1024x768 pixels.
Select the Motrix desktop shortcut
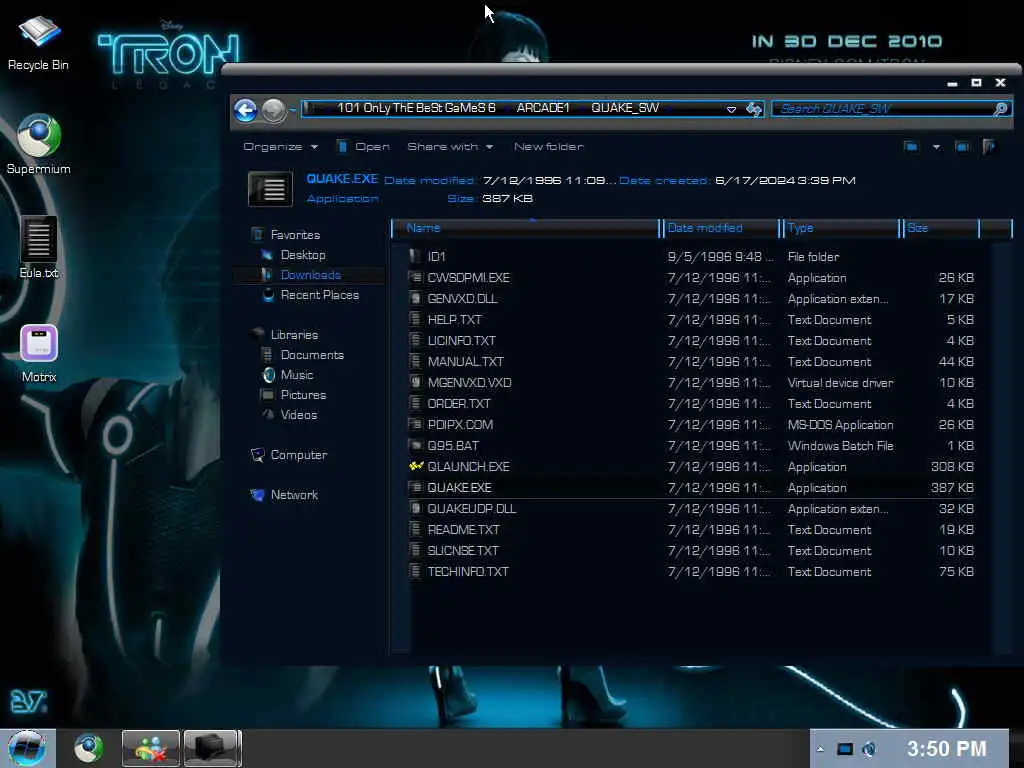tap(39, 353)
